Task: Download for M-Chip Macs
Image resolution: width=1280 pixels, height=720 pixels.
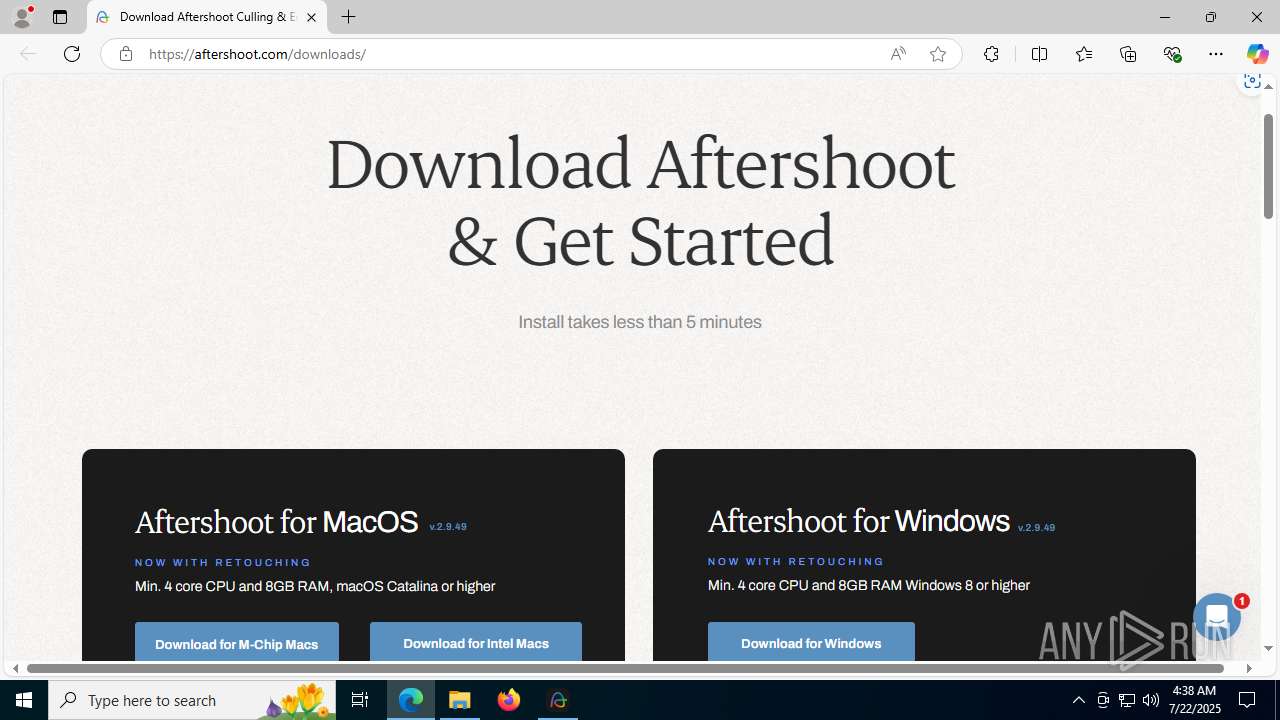Action: pos(237,642)
